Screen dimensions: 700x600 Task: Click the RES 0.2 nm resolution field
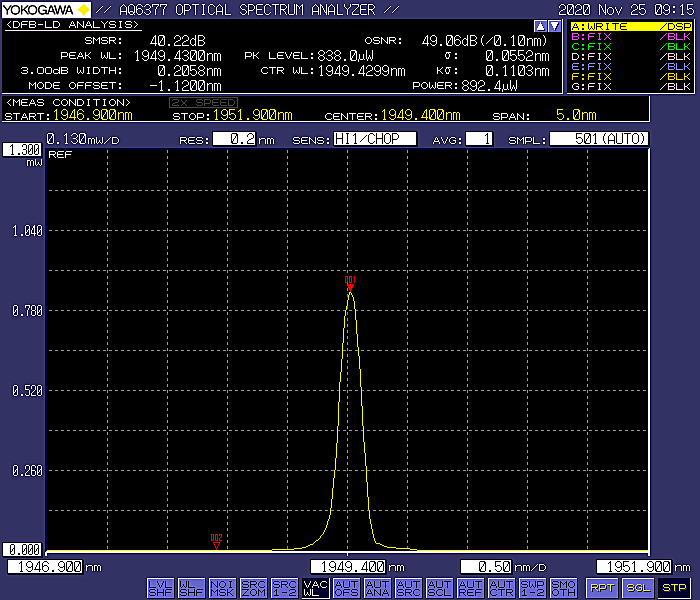point(235,139)
